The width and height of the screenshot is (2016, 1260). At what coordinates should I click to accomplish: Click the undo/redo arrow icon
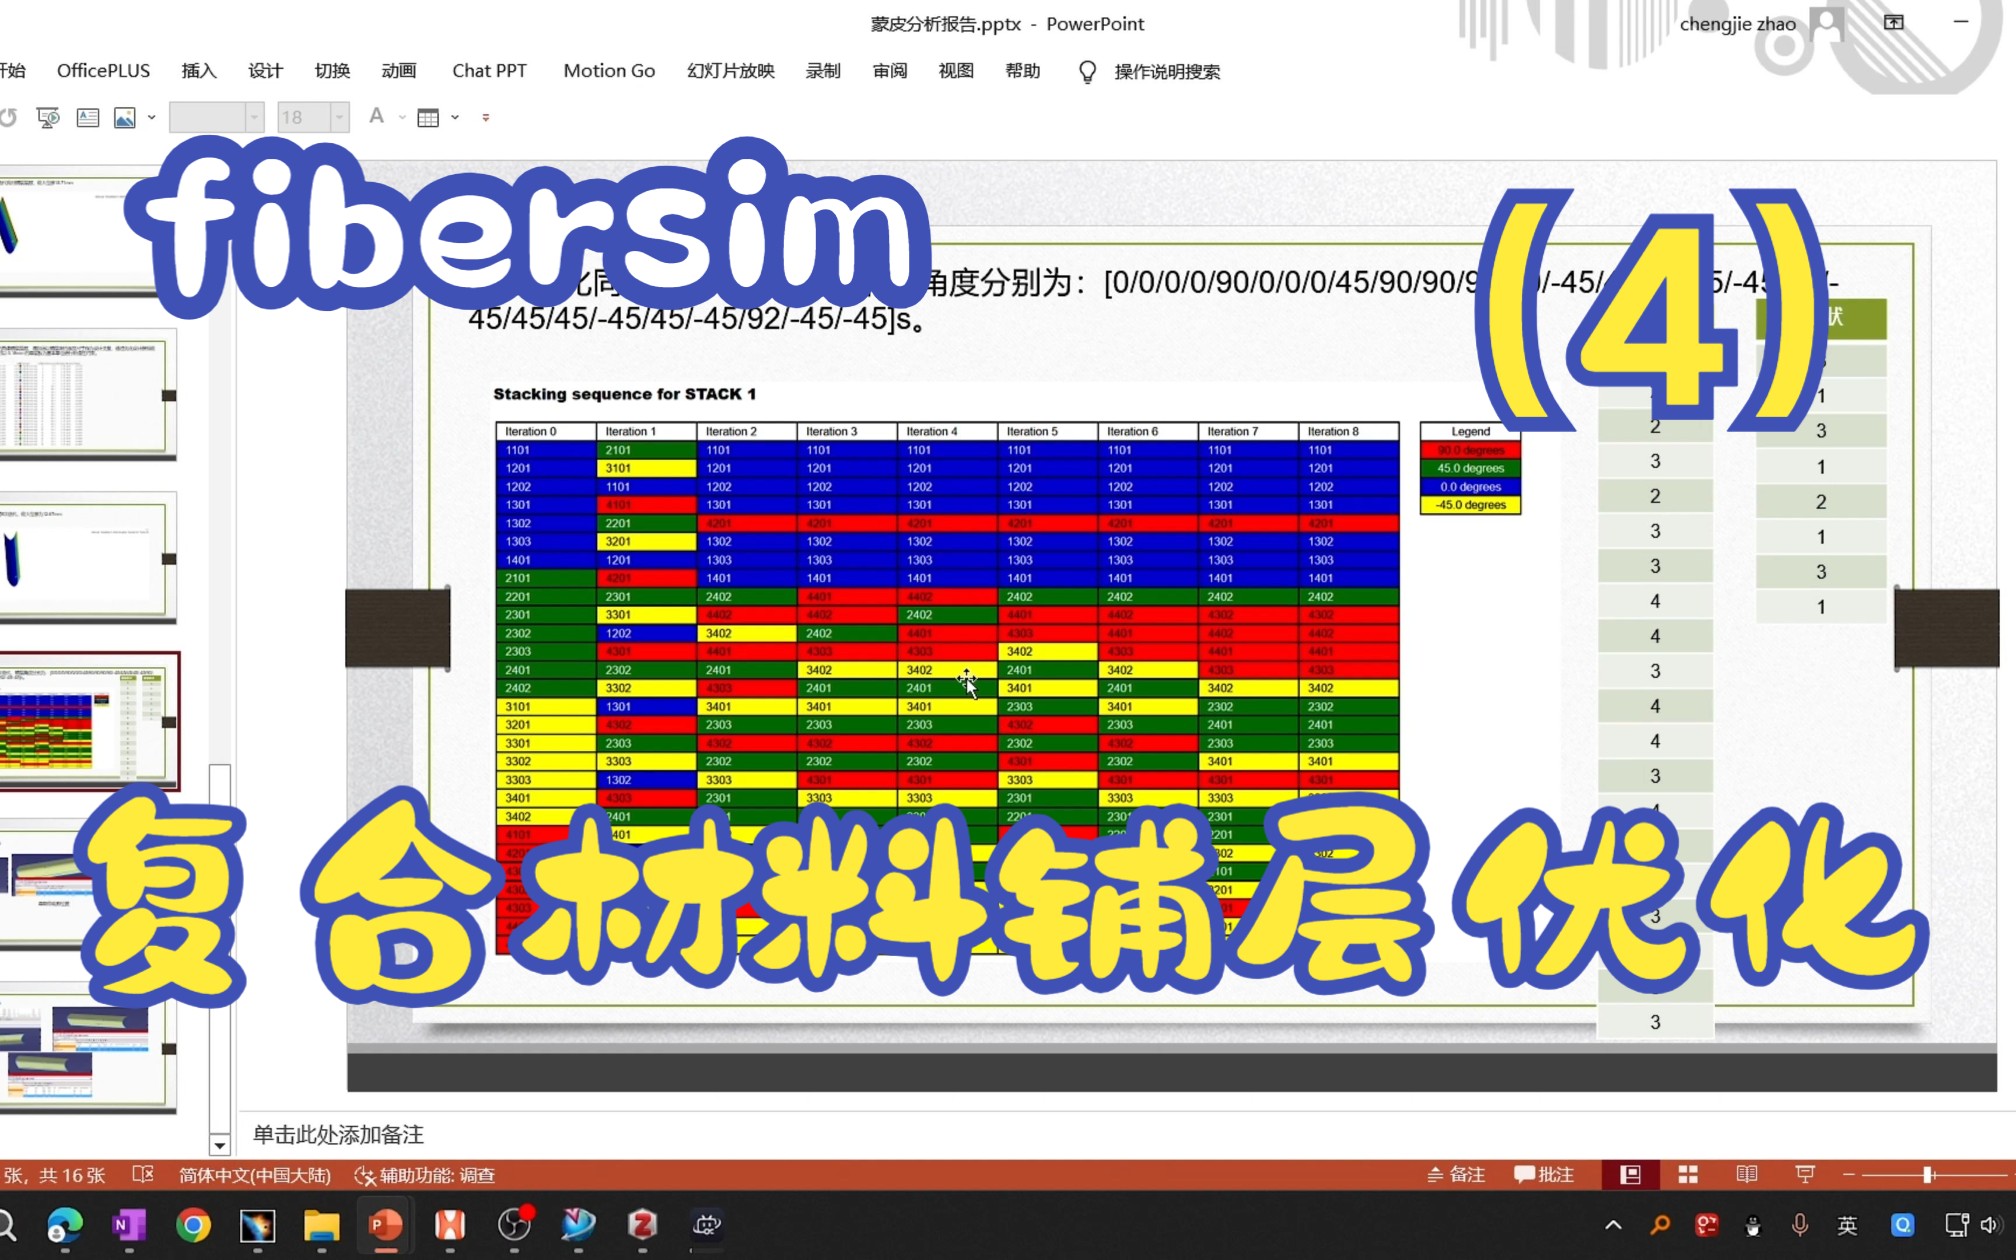tap(8, 118)
